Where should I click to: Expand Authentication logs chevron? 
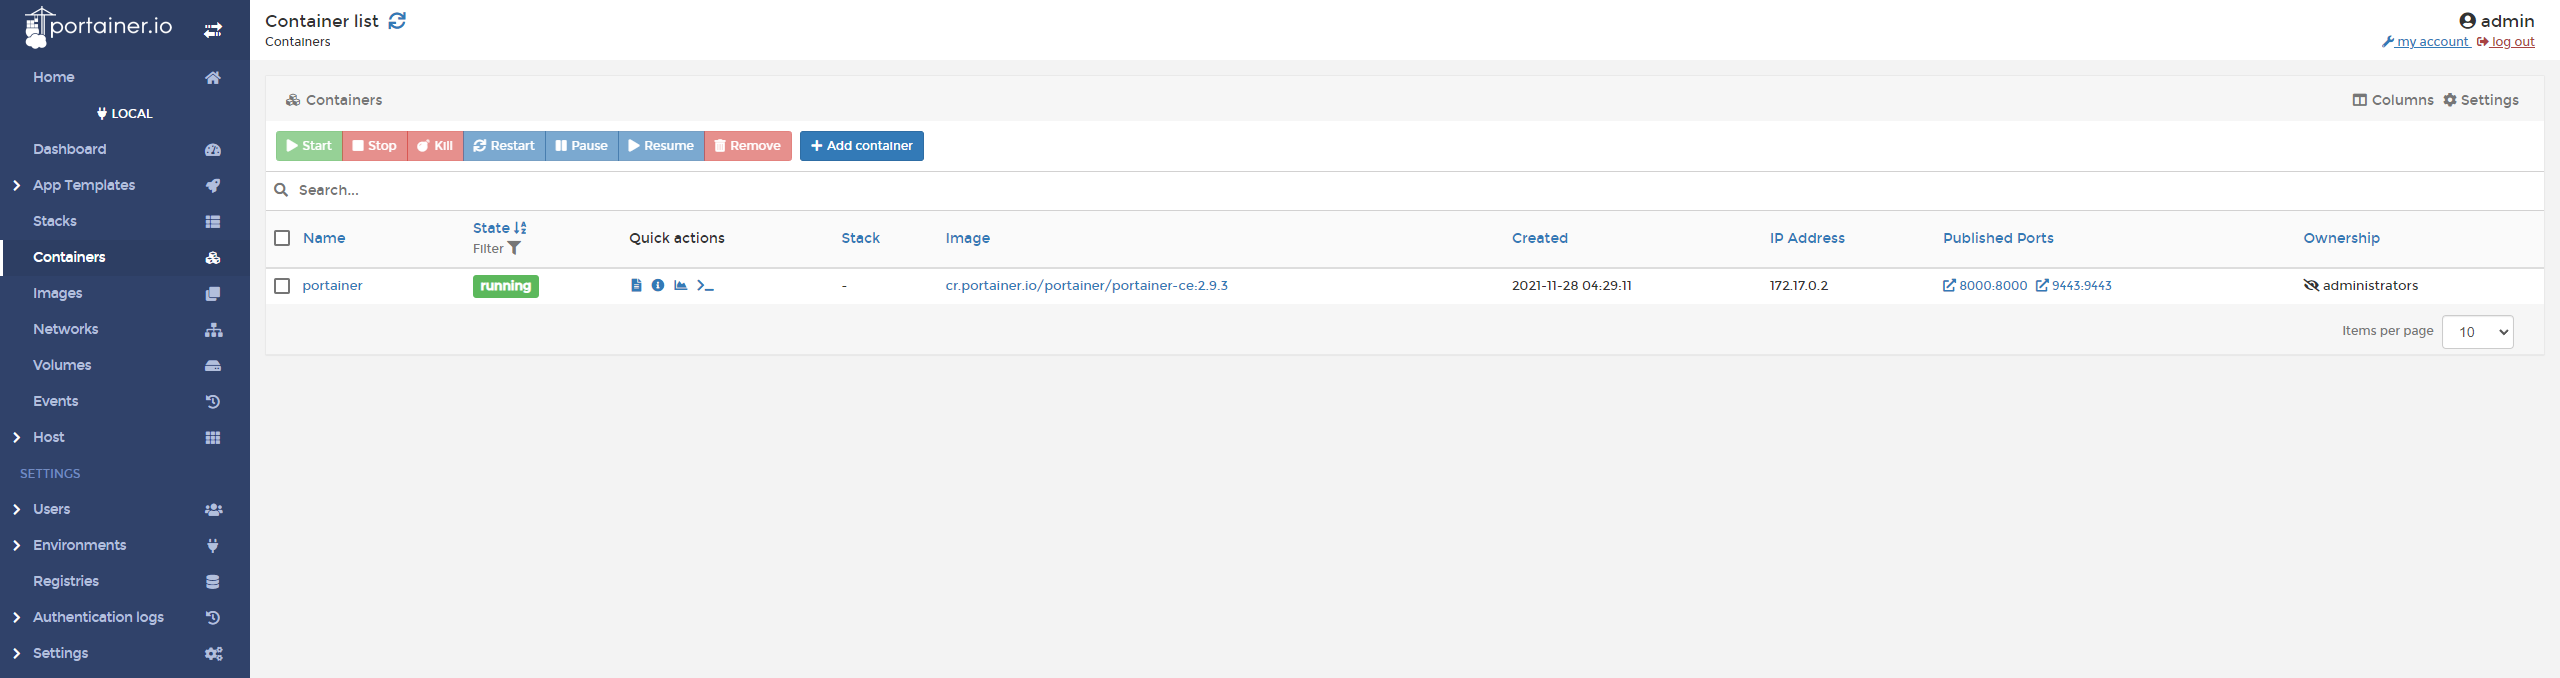tap(17, 618)
